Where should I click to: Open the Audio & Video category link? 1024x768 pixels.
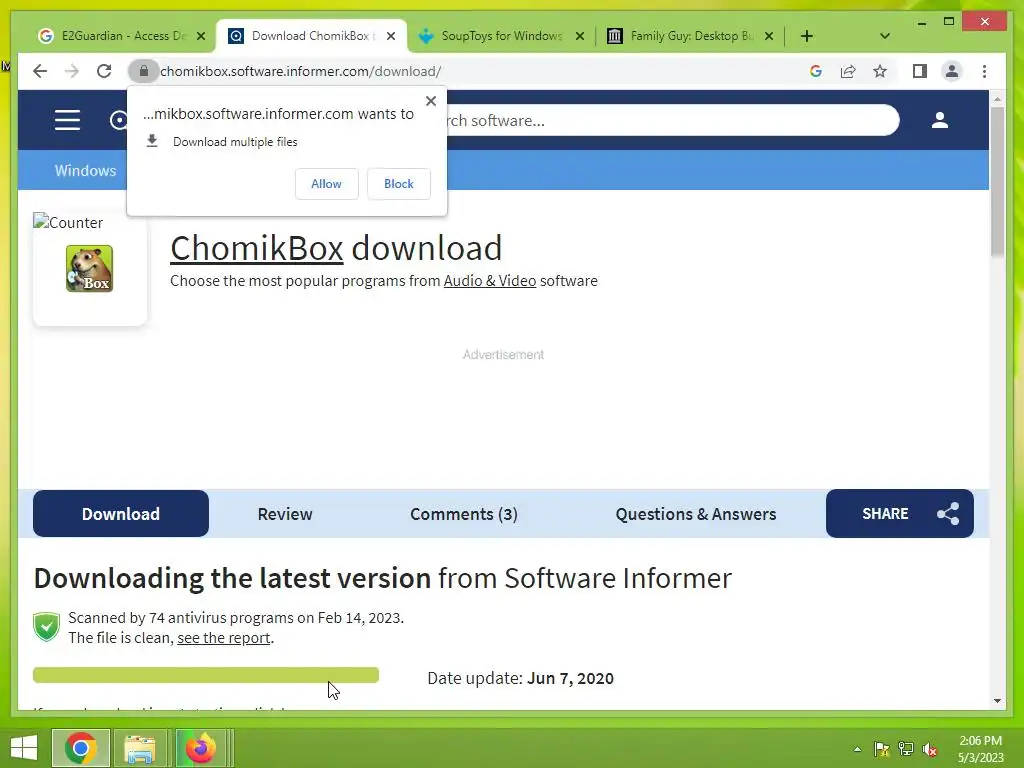tap(490, 281)
